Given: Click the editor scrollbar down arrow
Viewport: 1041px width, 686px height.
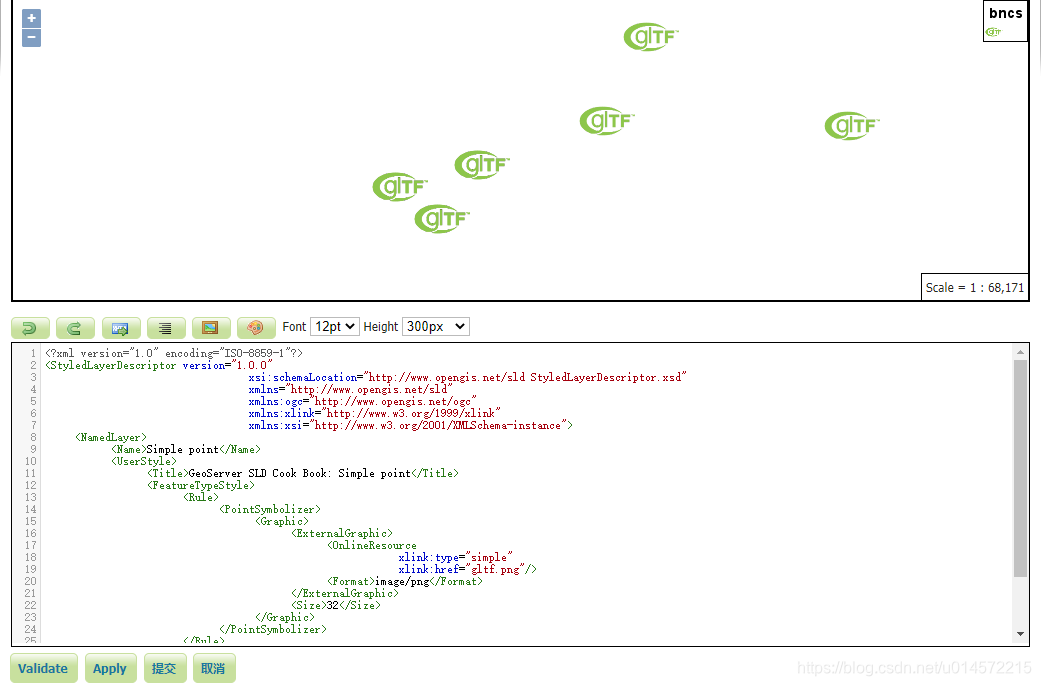Looking at the screenshot, I should point(1020,634).
